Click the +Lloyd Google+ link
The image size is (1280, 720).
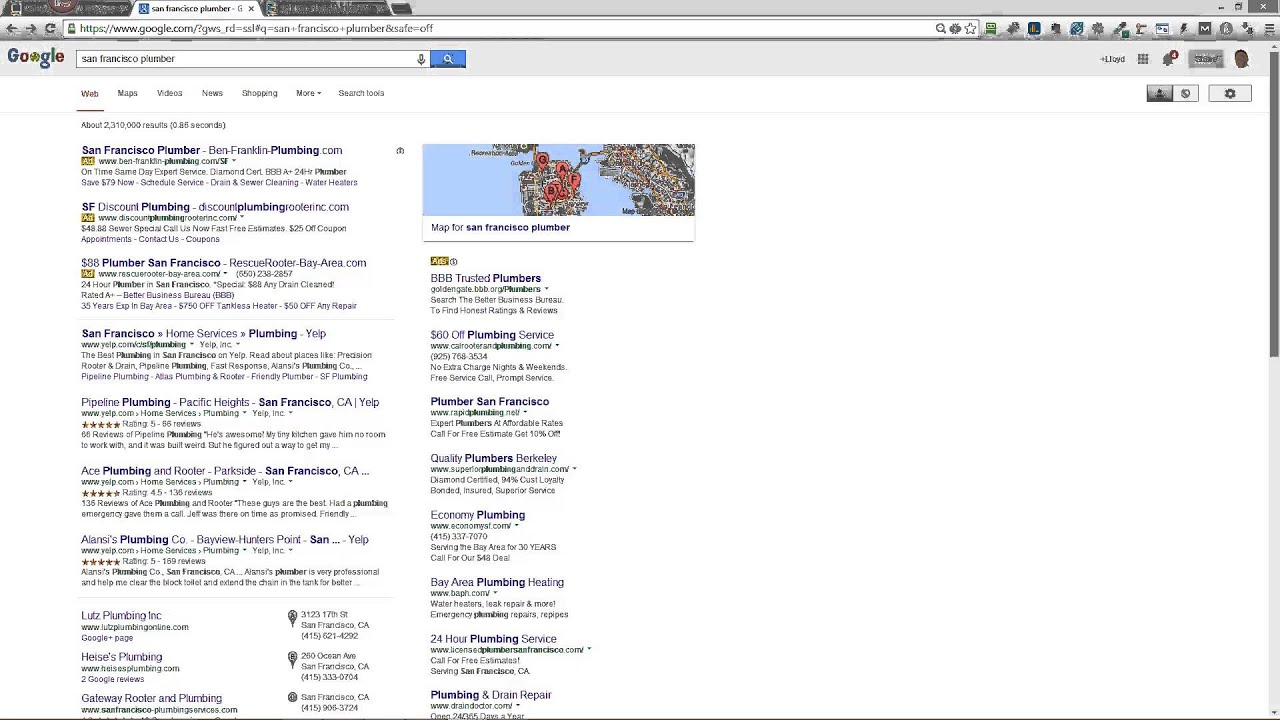pyautogui.click(x=1112, y=59)
